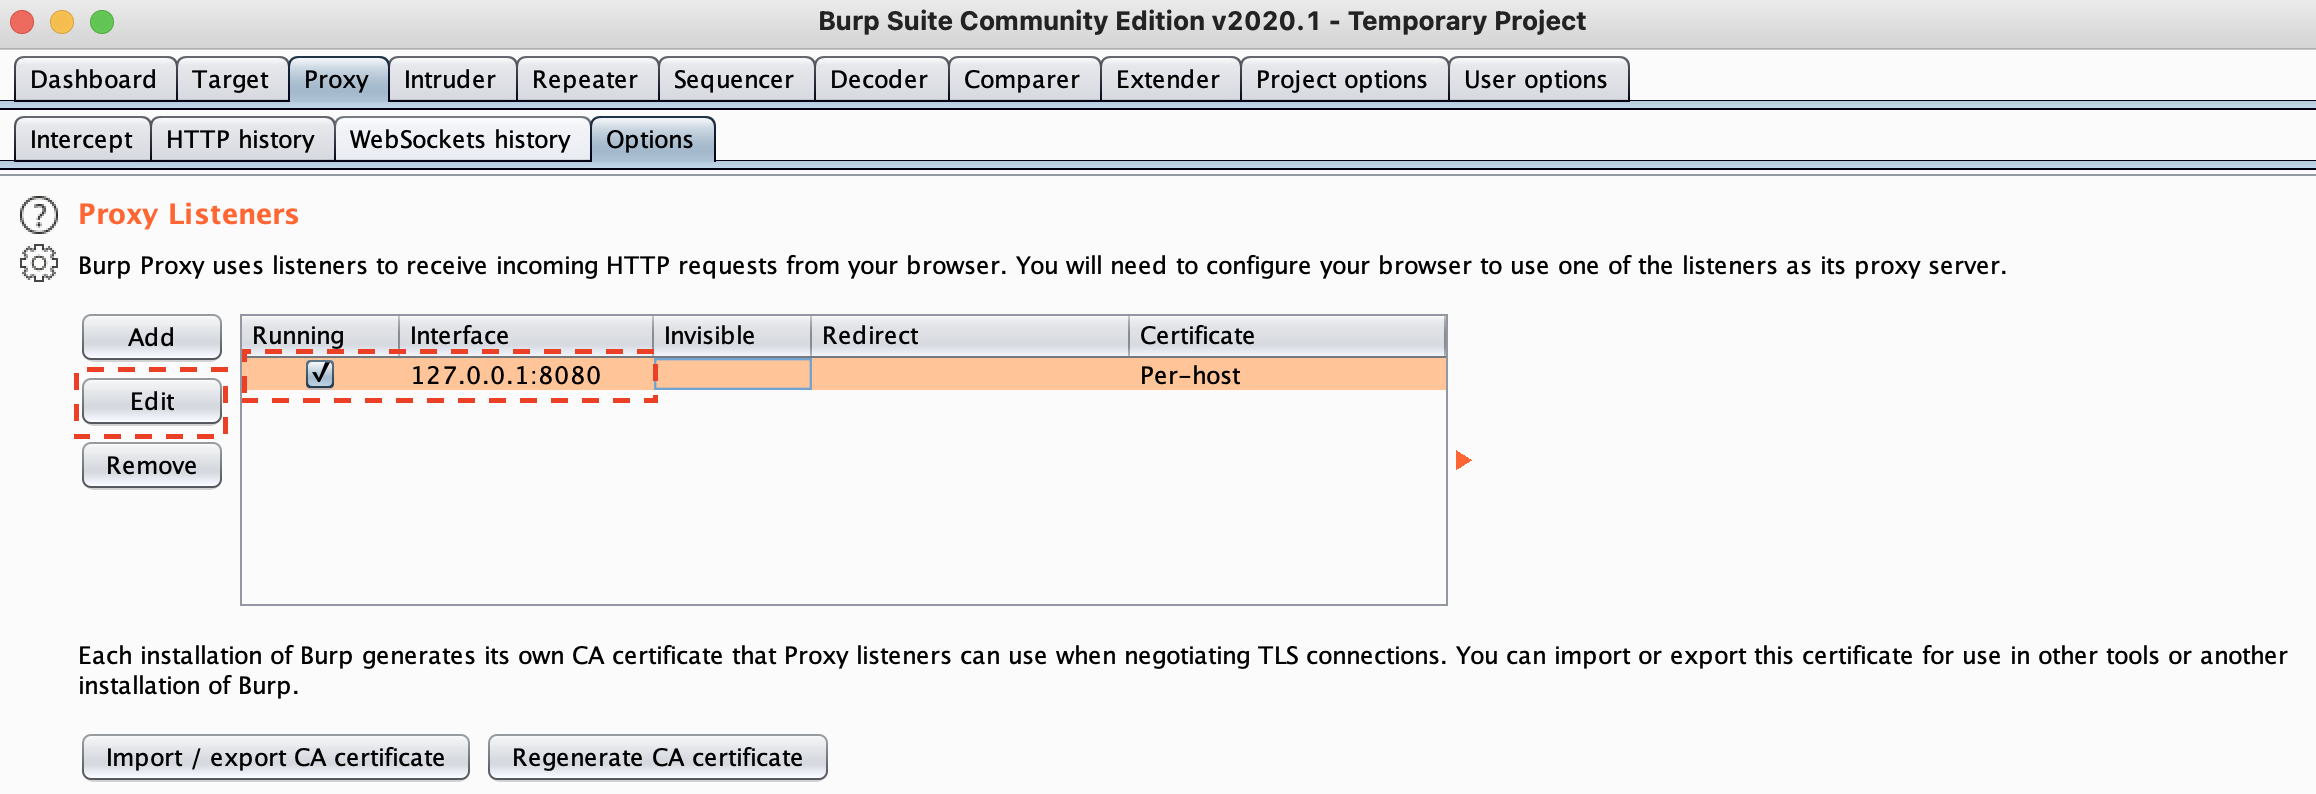Switch to the Intercept sub-tab

(x=82, y=139)
